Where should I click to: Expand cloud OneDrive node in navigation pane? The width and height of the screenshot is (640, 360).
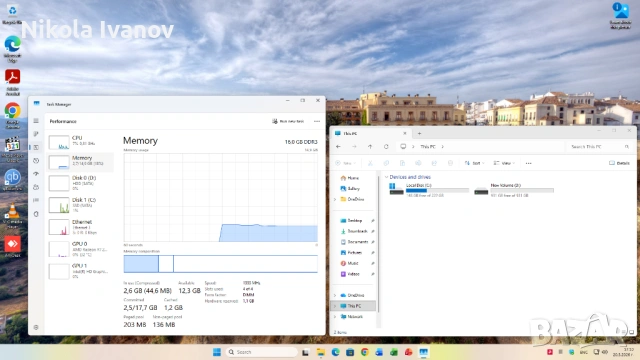click(336, 295)
